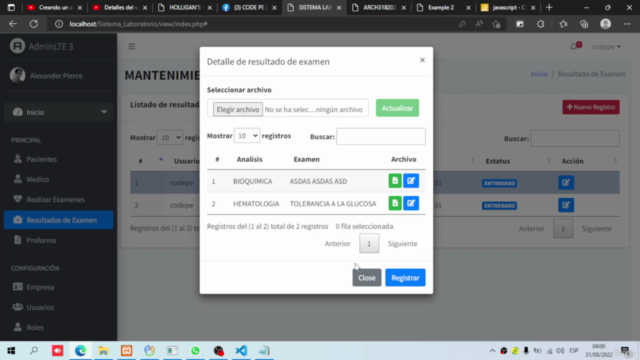Focus background Buscar search field
640x360 pixels.
pyautogui.click(x=575, y=138)
